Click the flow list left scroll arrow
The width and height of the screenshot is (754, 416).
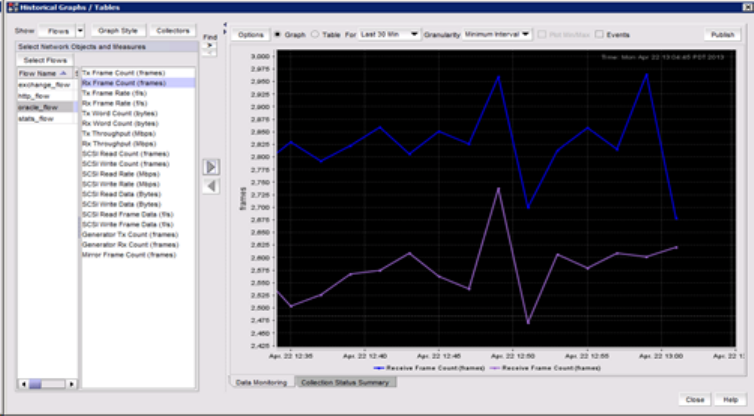23,384
